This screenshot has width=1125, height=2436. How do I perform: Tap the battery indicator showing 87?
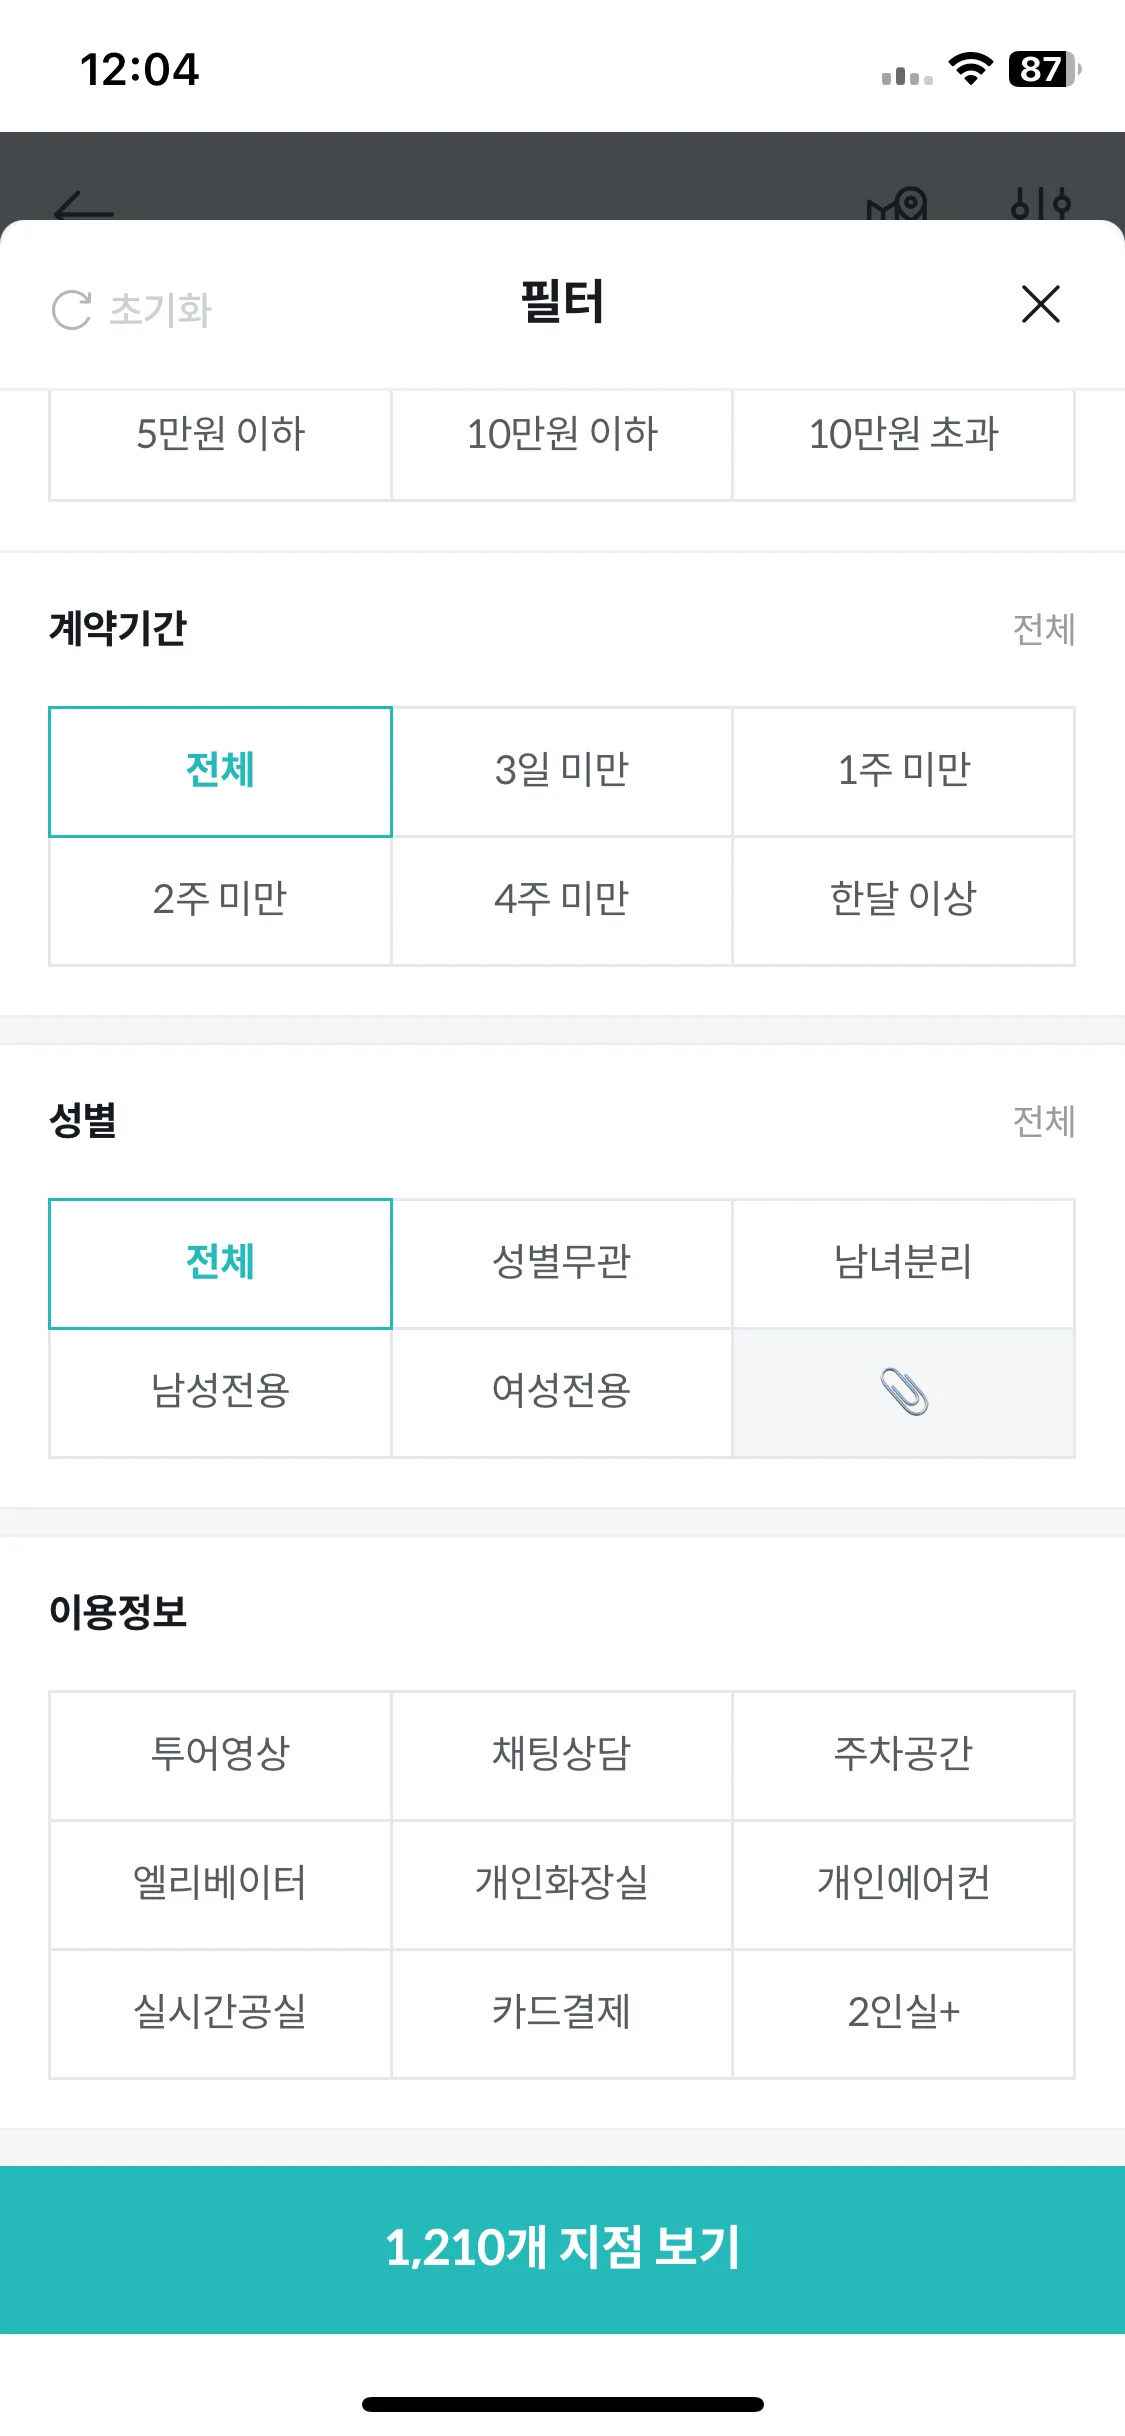[x=1044, y=69]
